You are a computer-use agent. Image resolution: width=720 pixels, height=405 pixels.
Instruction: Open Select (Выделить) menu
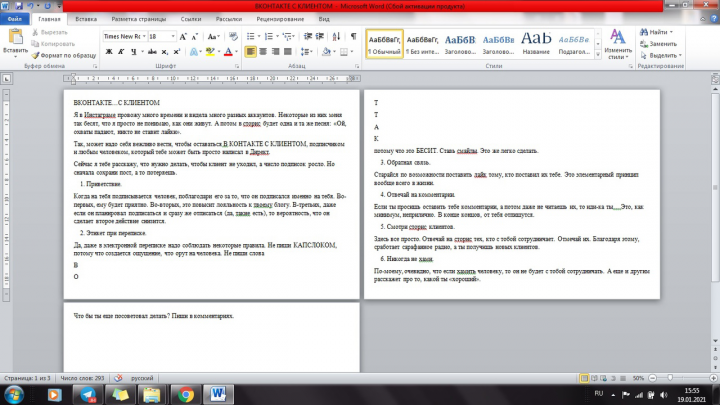pos(661,55)
